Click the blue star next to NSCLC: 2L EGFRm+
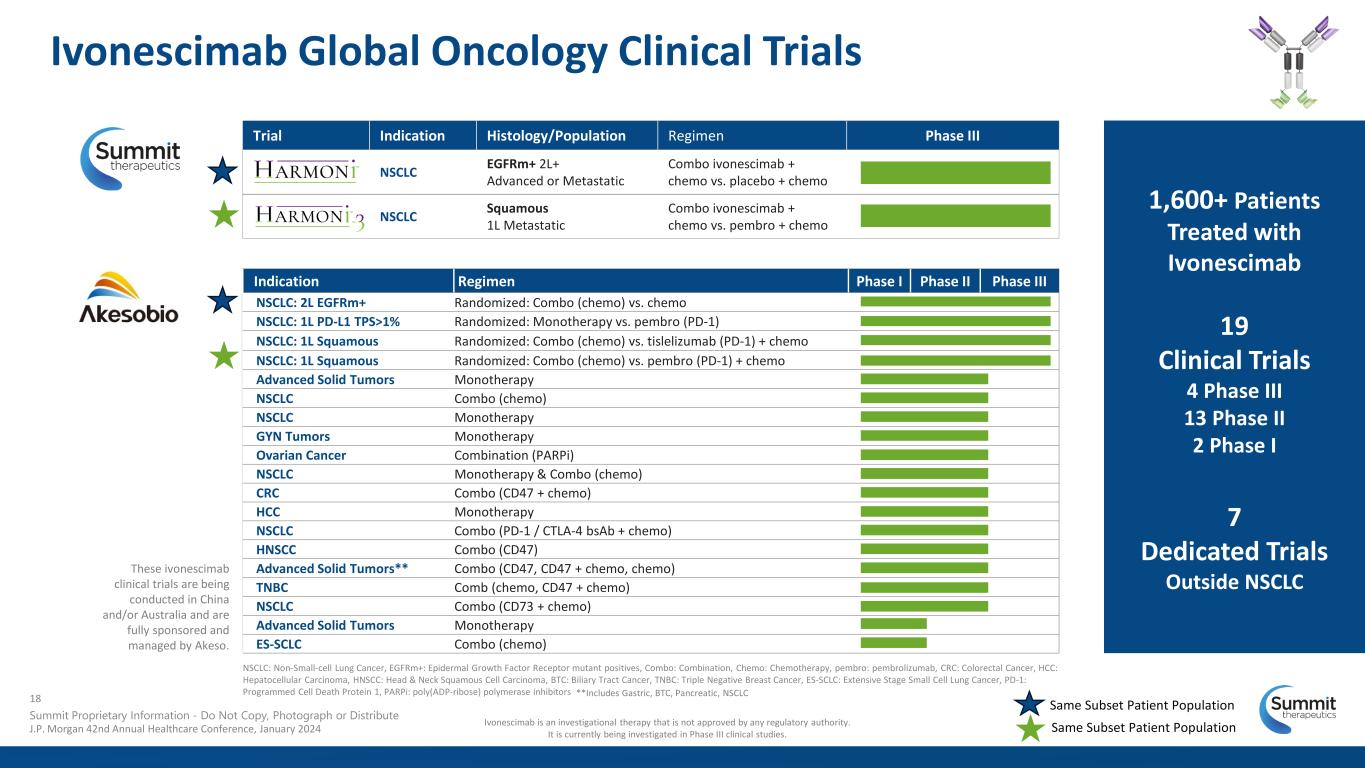The image size is (1365, 768). click(224, 300)
